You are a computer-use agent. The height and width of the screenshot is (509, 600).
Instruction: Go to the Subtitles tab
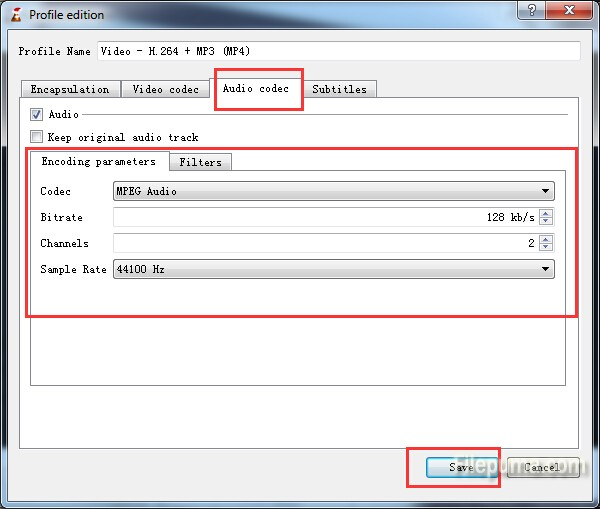coord(339,89)
